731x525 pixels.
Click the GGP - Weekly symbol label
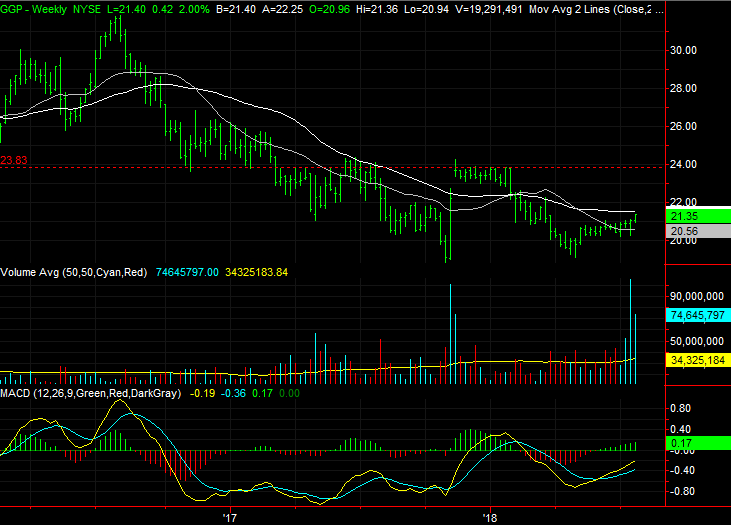pos(34,9)
